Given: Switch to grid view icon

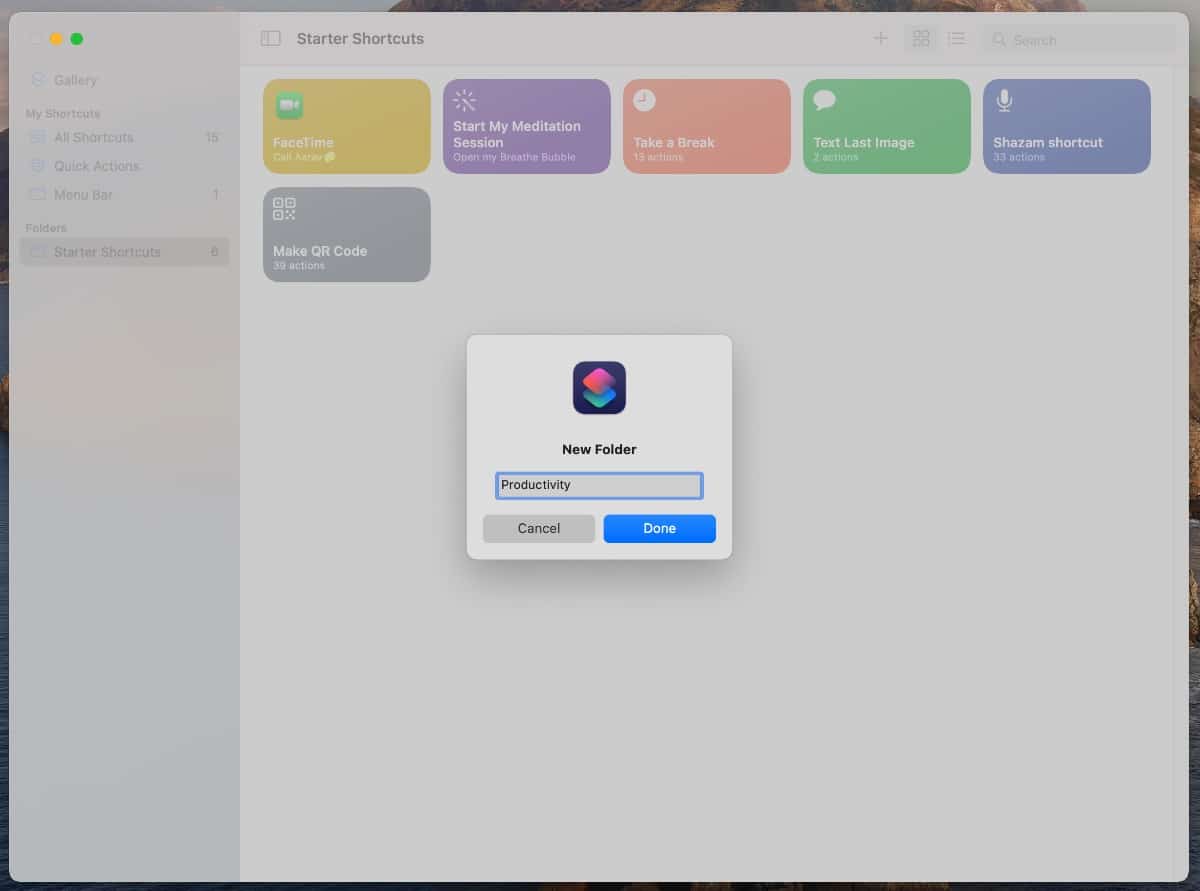Looking at the screenshot, I should coord(921,38).
